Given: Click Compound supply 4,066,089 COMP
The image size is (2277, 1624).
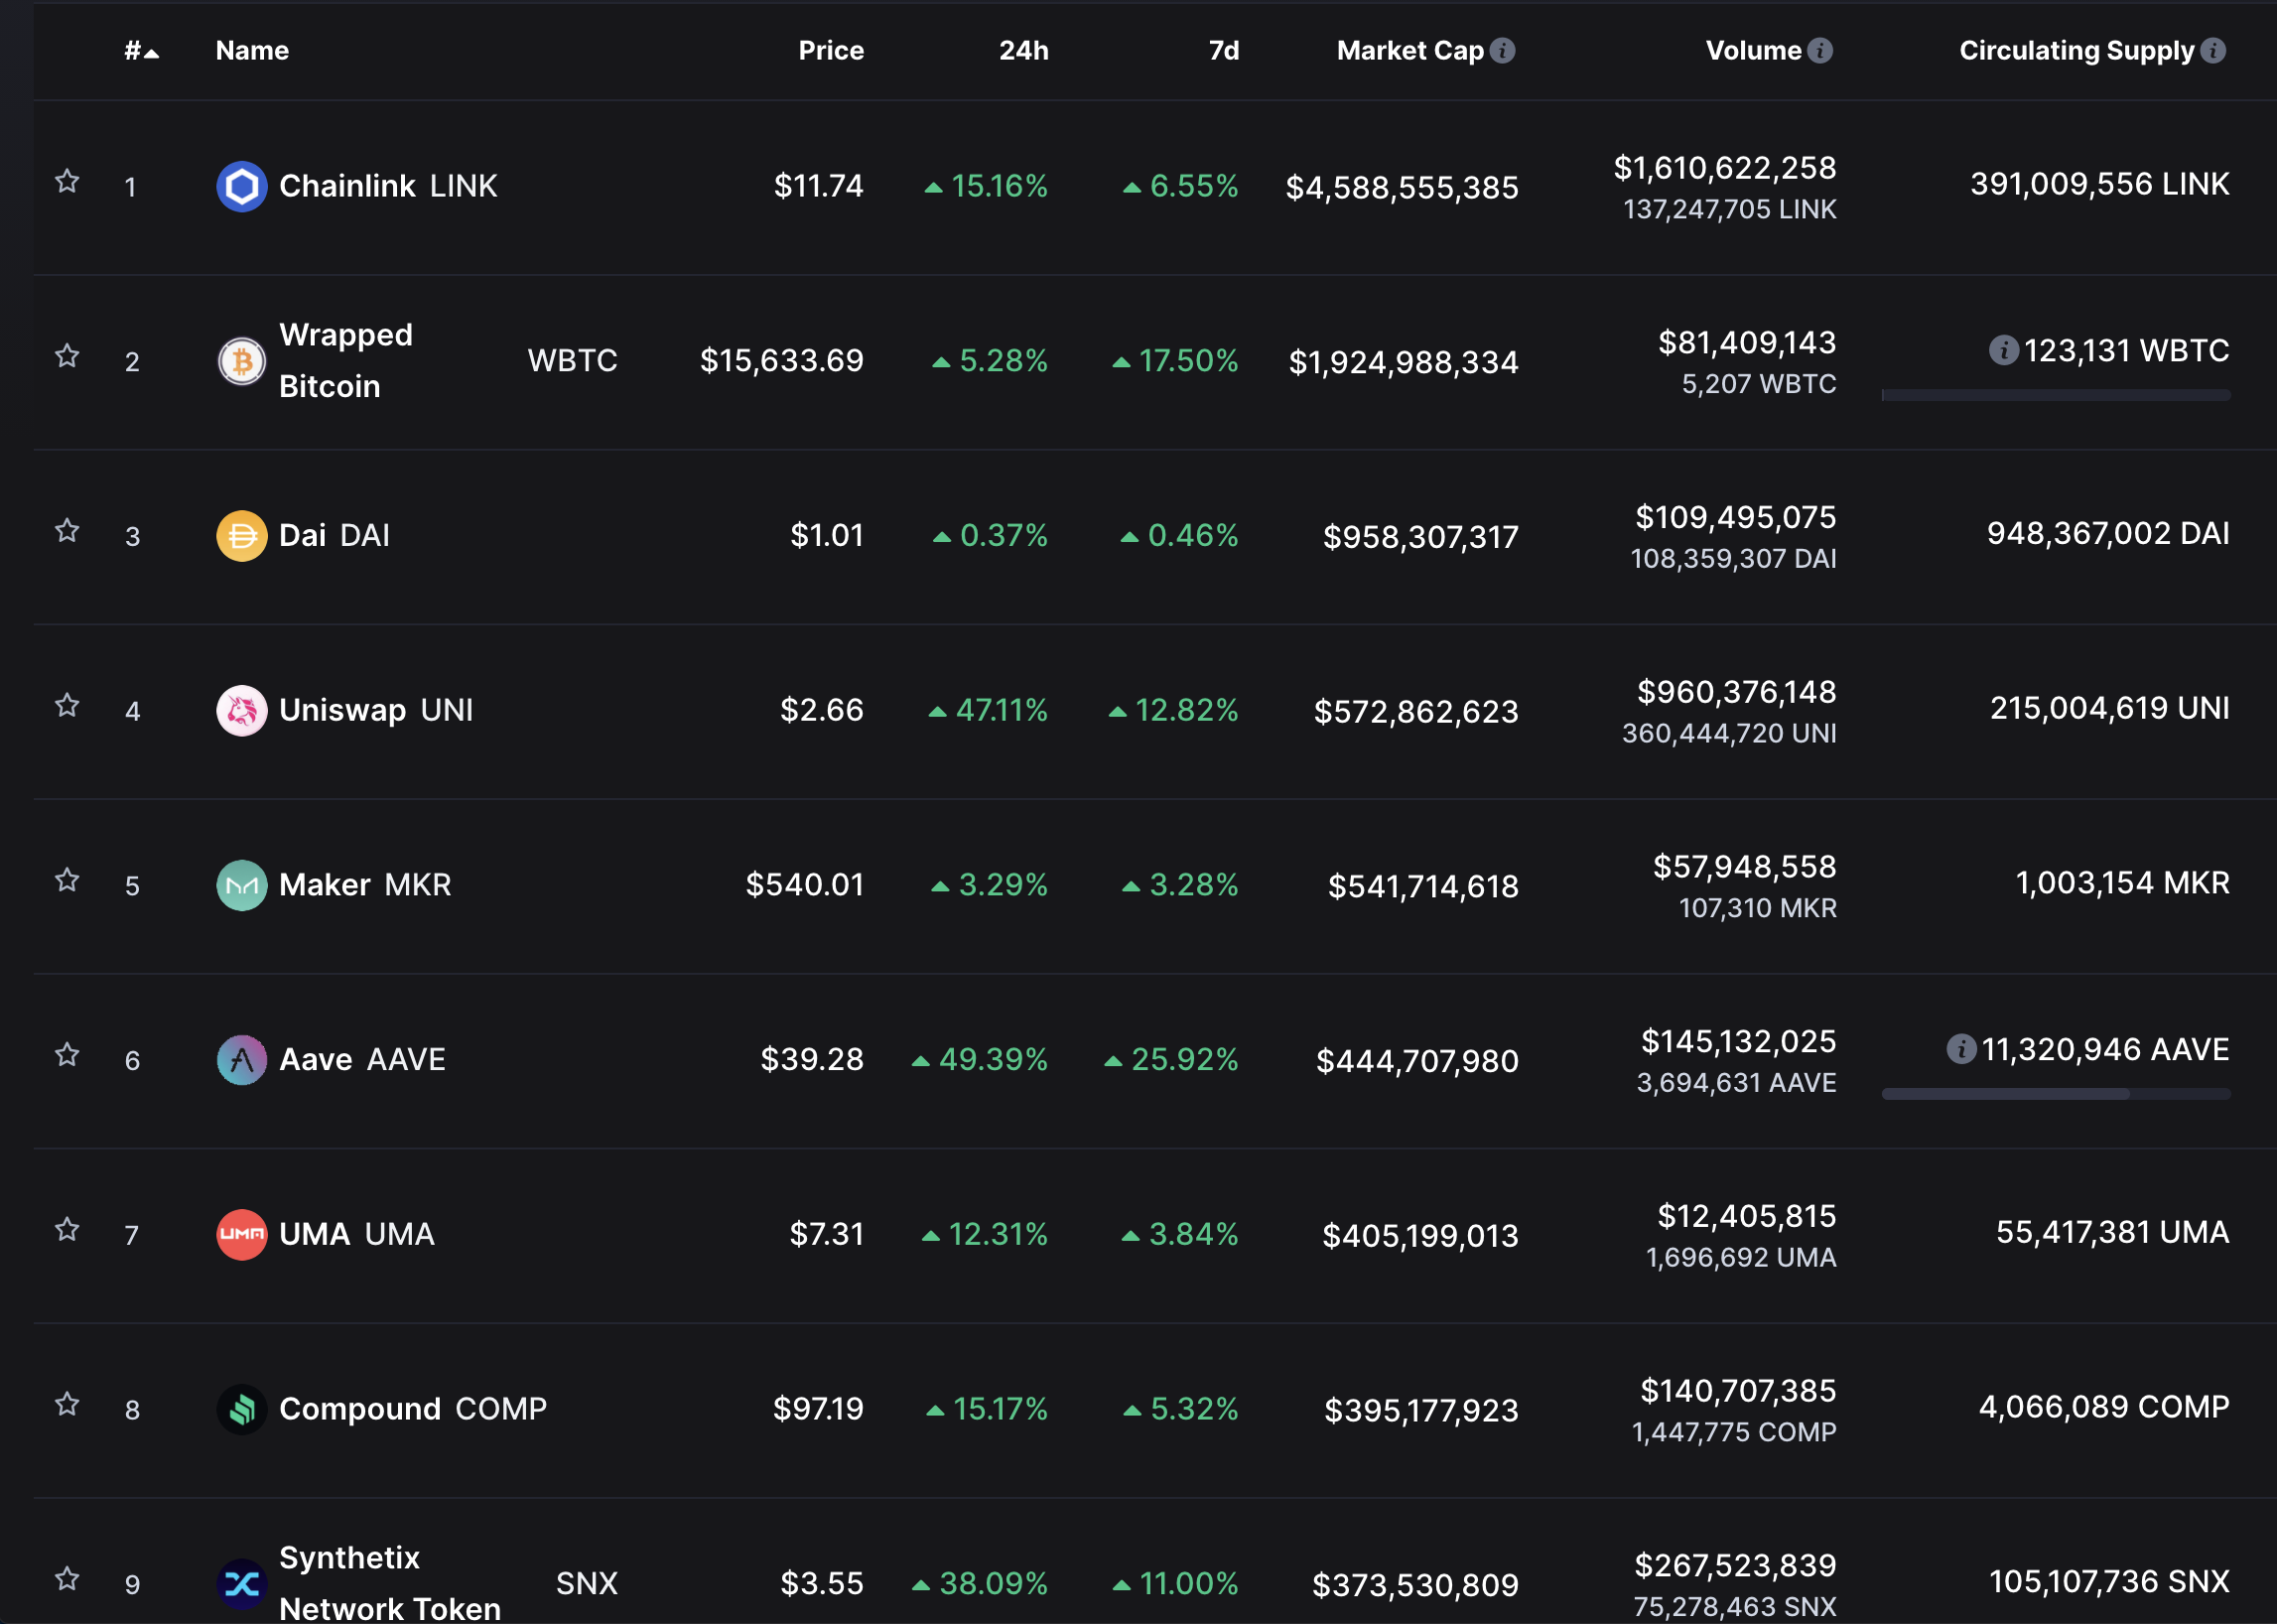Looking at the screenshot, I should (2104, 1407).
